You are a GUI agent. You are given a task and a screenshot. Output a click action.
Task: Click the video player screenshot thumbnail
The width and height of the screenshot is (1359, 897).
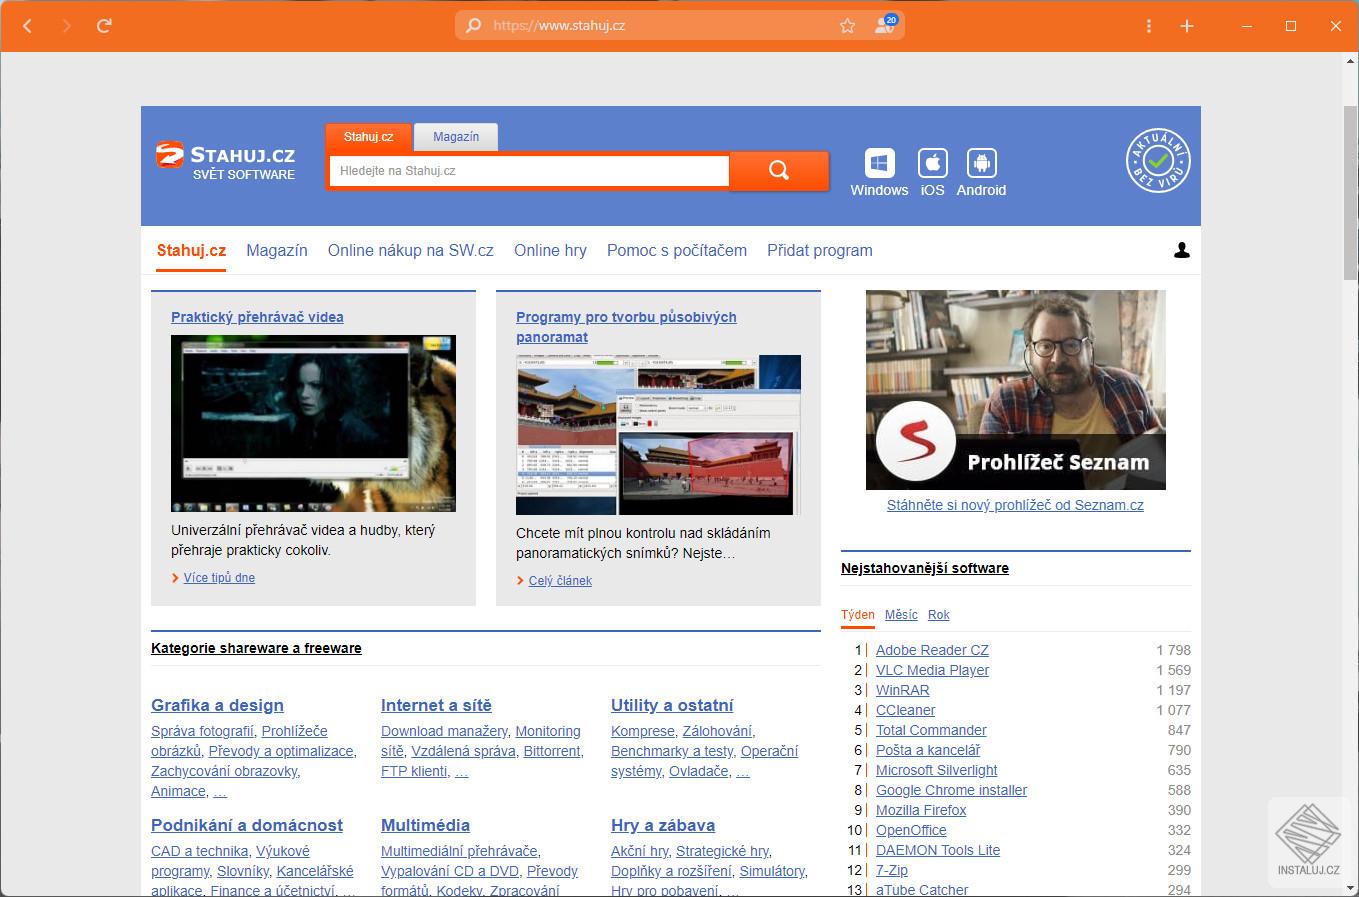click(313, 423)
